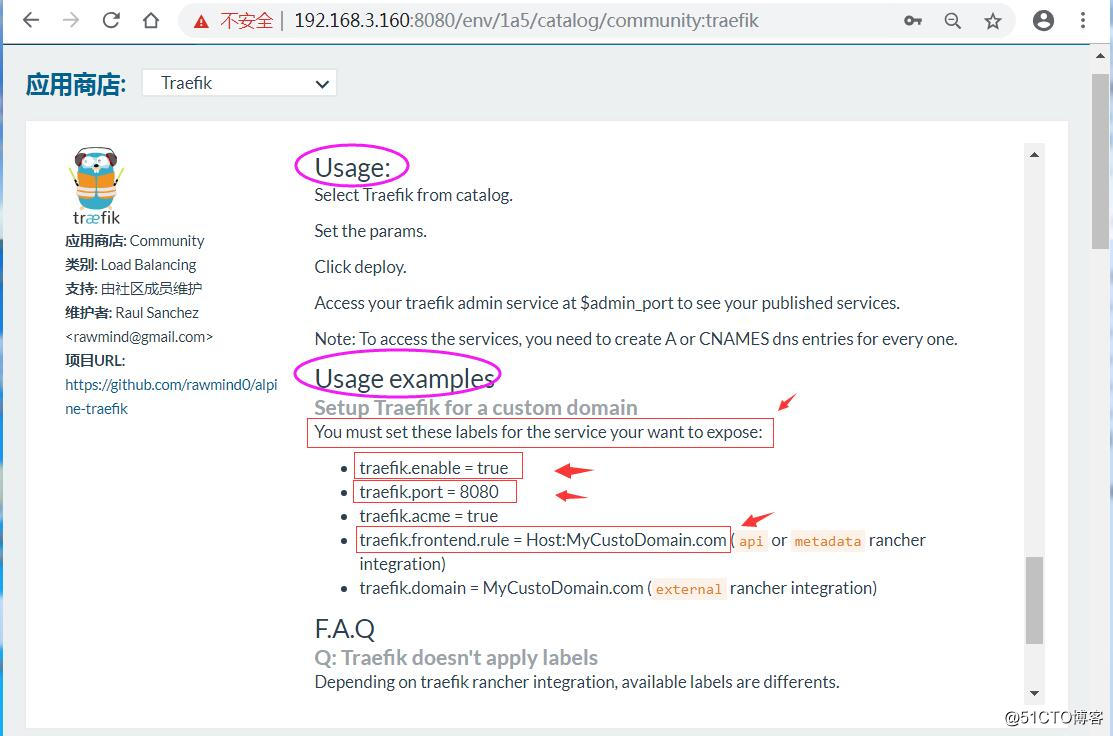Click the '应用商店:' page title
This screenshot has height=736, width=1113.
tap(75, 84)
